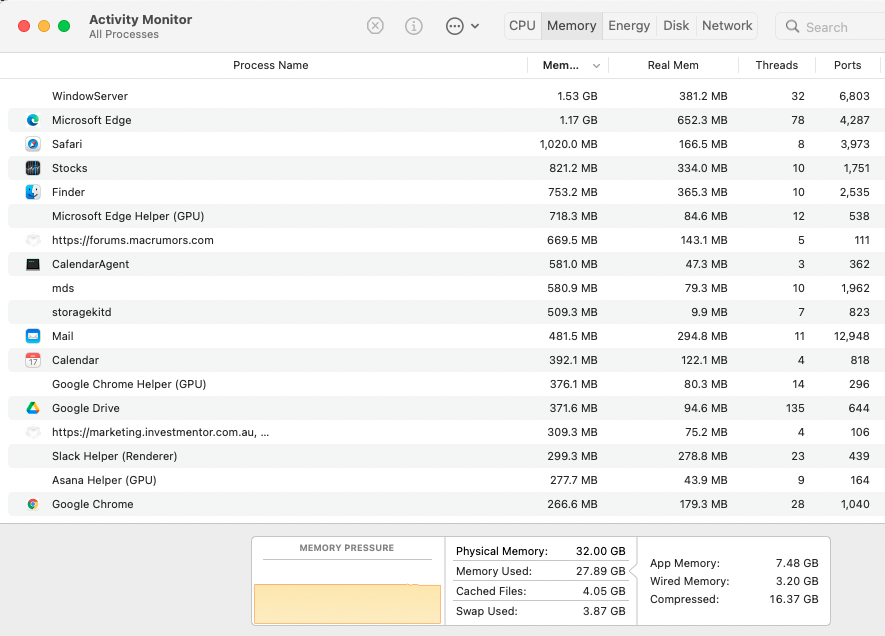The image size is (885, 636).
Task: Click the ellipsis More actions icon
Action: point(454,26)
